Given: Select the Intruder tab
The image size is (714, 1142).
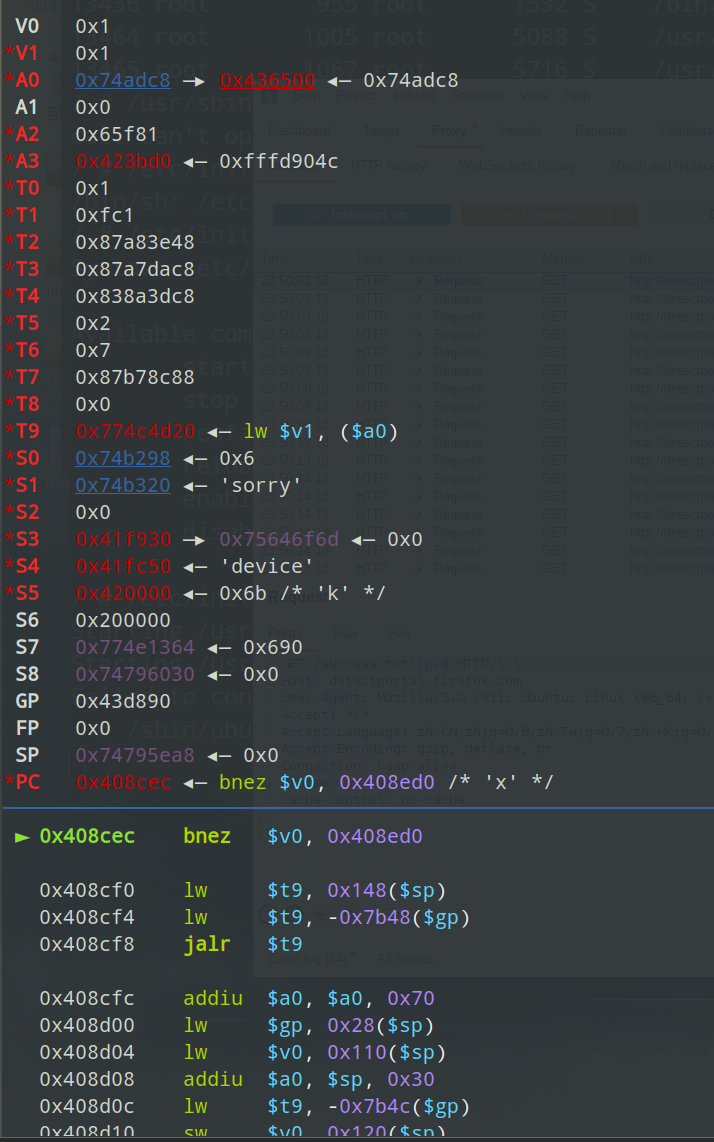Looking at the screenshot, I should tap(520, 130).
